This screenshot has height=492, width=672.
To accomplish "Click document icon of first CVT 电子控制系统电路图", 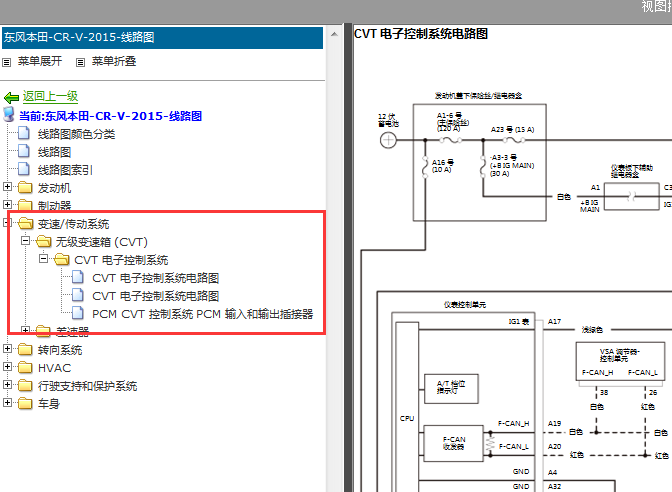I will pyautogui.click(x=78, y=277).
